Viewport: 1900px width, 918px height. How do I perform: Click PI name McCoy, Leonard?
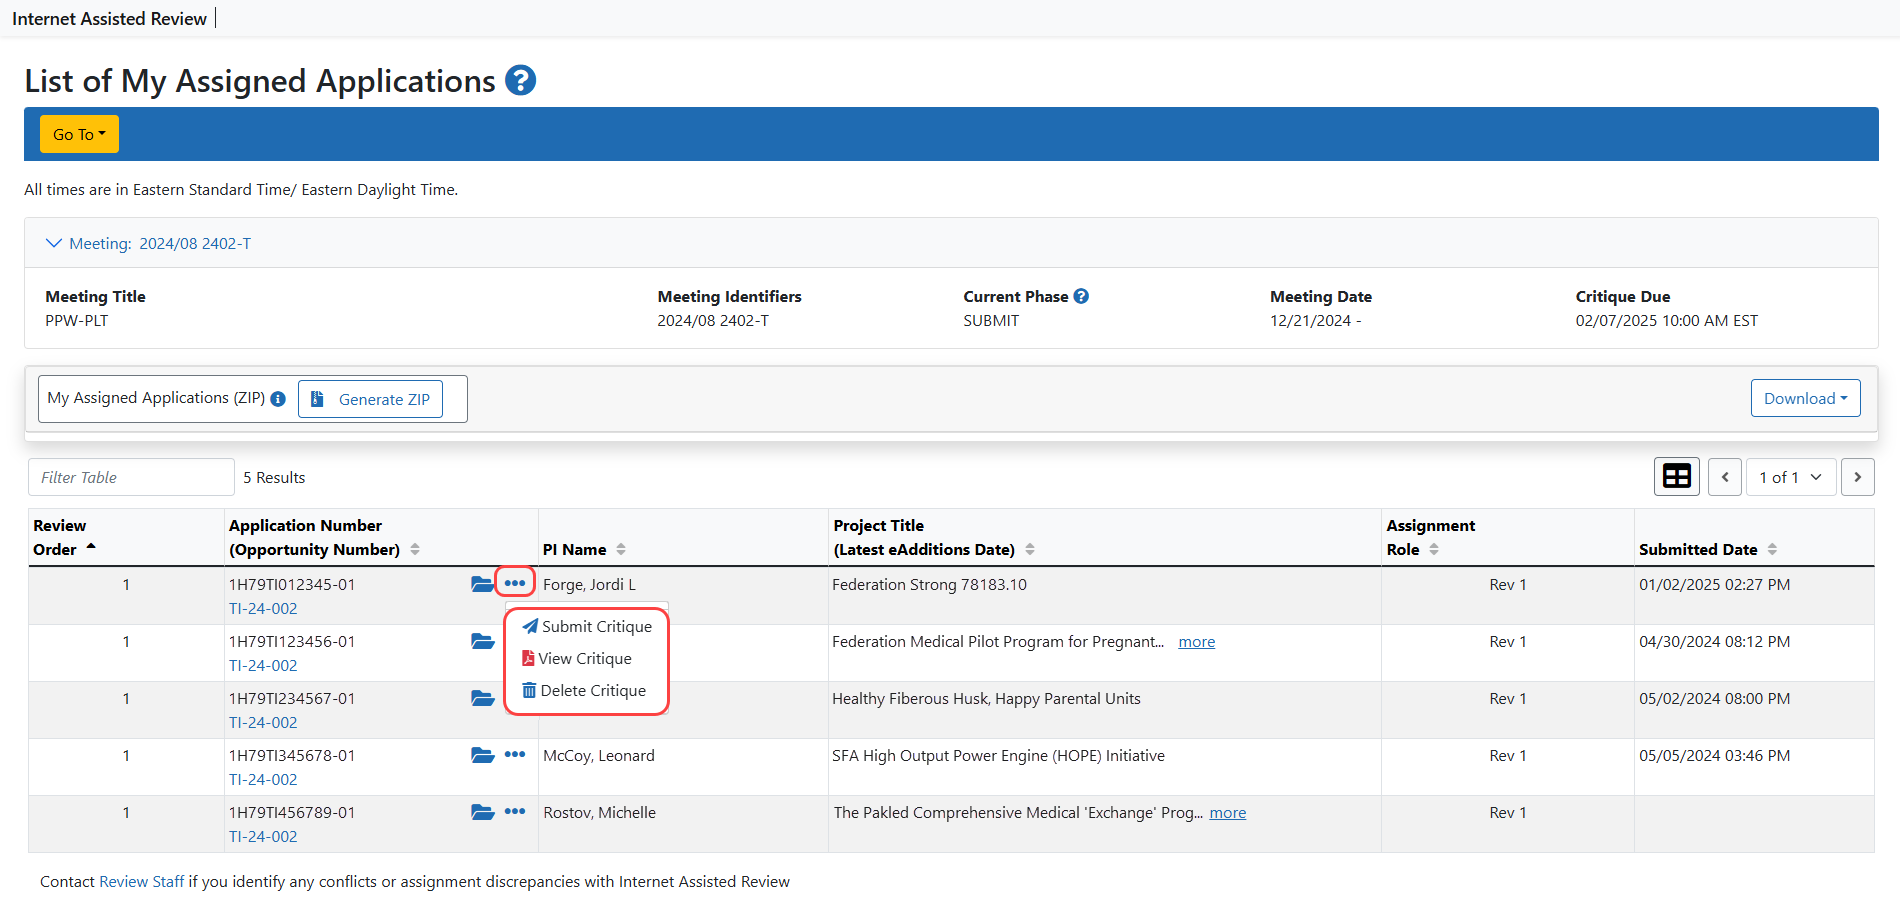[x=599, y=755]
